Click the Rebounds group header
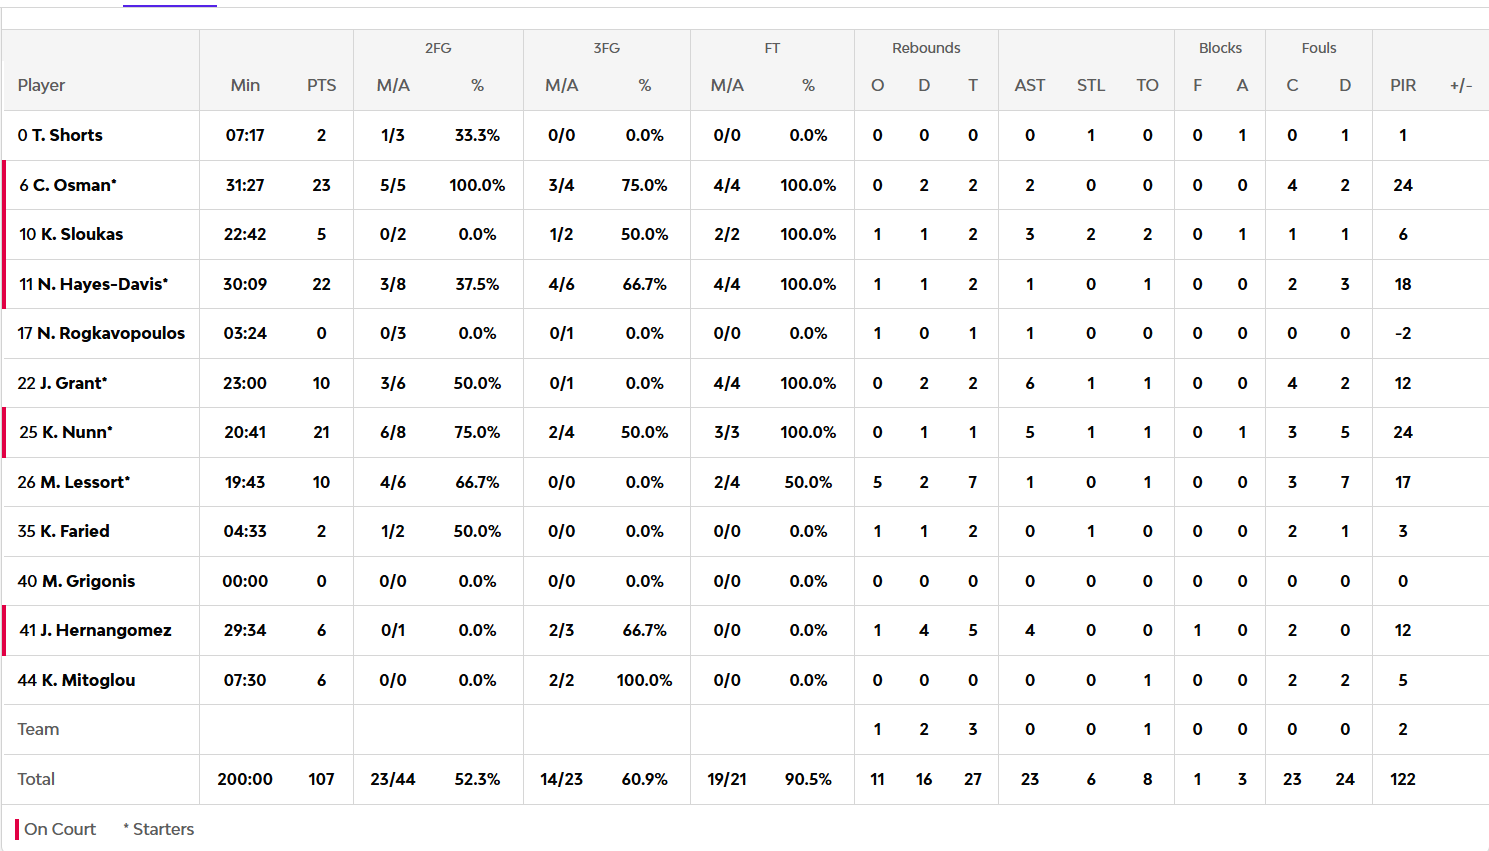Screen dimensions: 1489x851 [926, 48]
